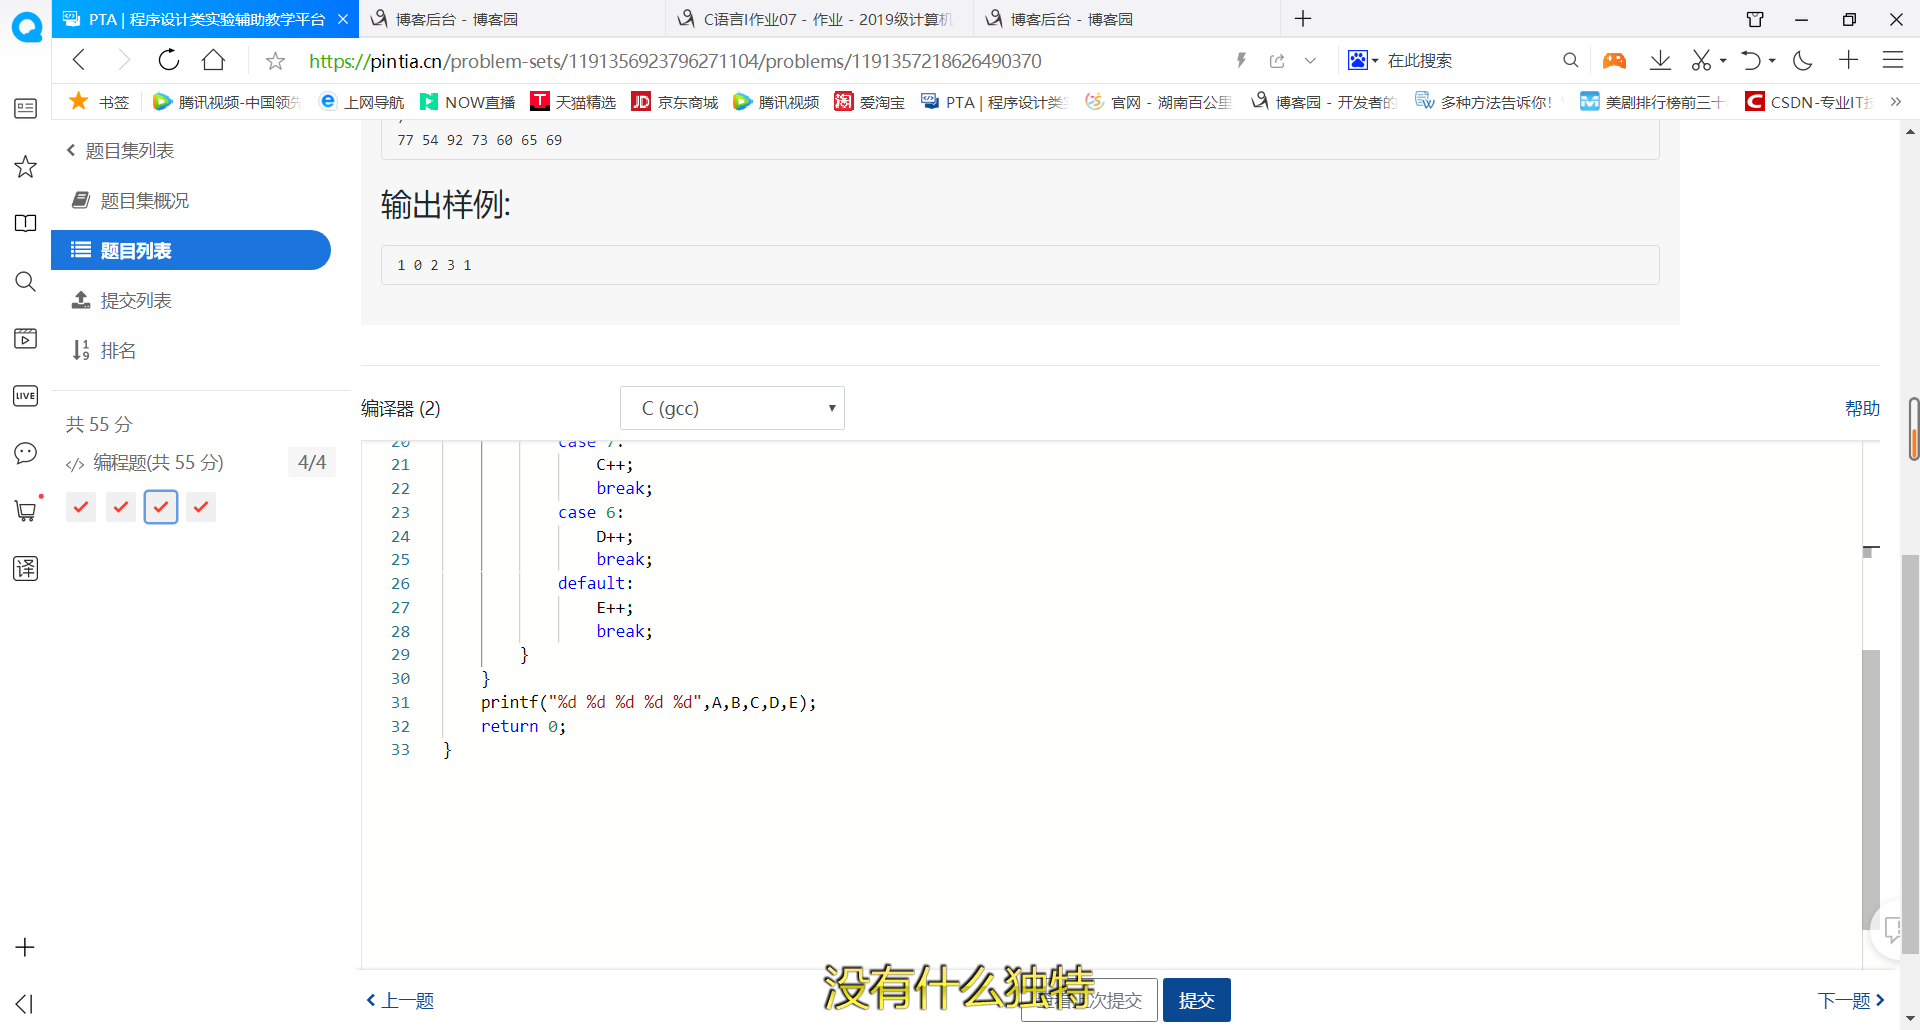Open the scissors screenshot tool
1920x1030 pixels.
(x=1701, y=60)
